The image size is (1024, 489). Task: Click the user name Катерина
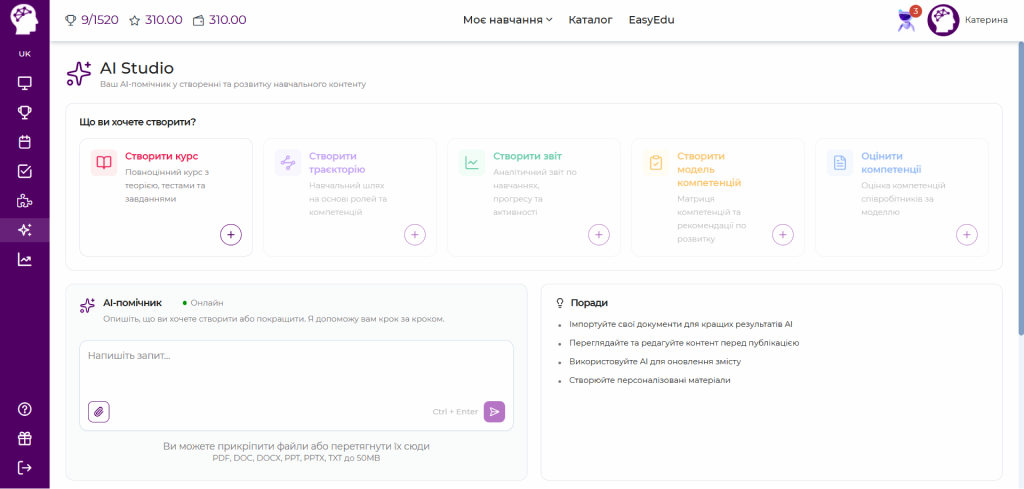(x=986, y=20)
